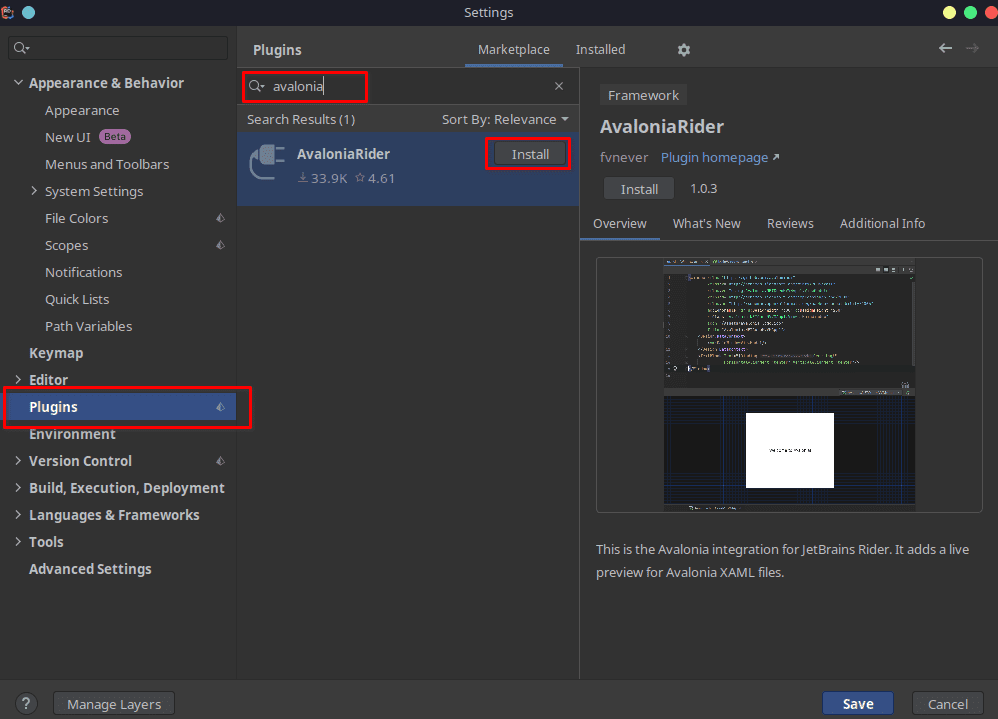Clear the plugin search with the X icon
Image resolution: width=998 pixels, height=719 pixels.
pos(559,86)
